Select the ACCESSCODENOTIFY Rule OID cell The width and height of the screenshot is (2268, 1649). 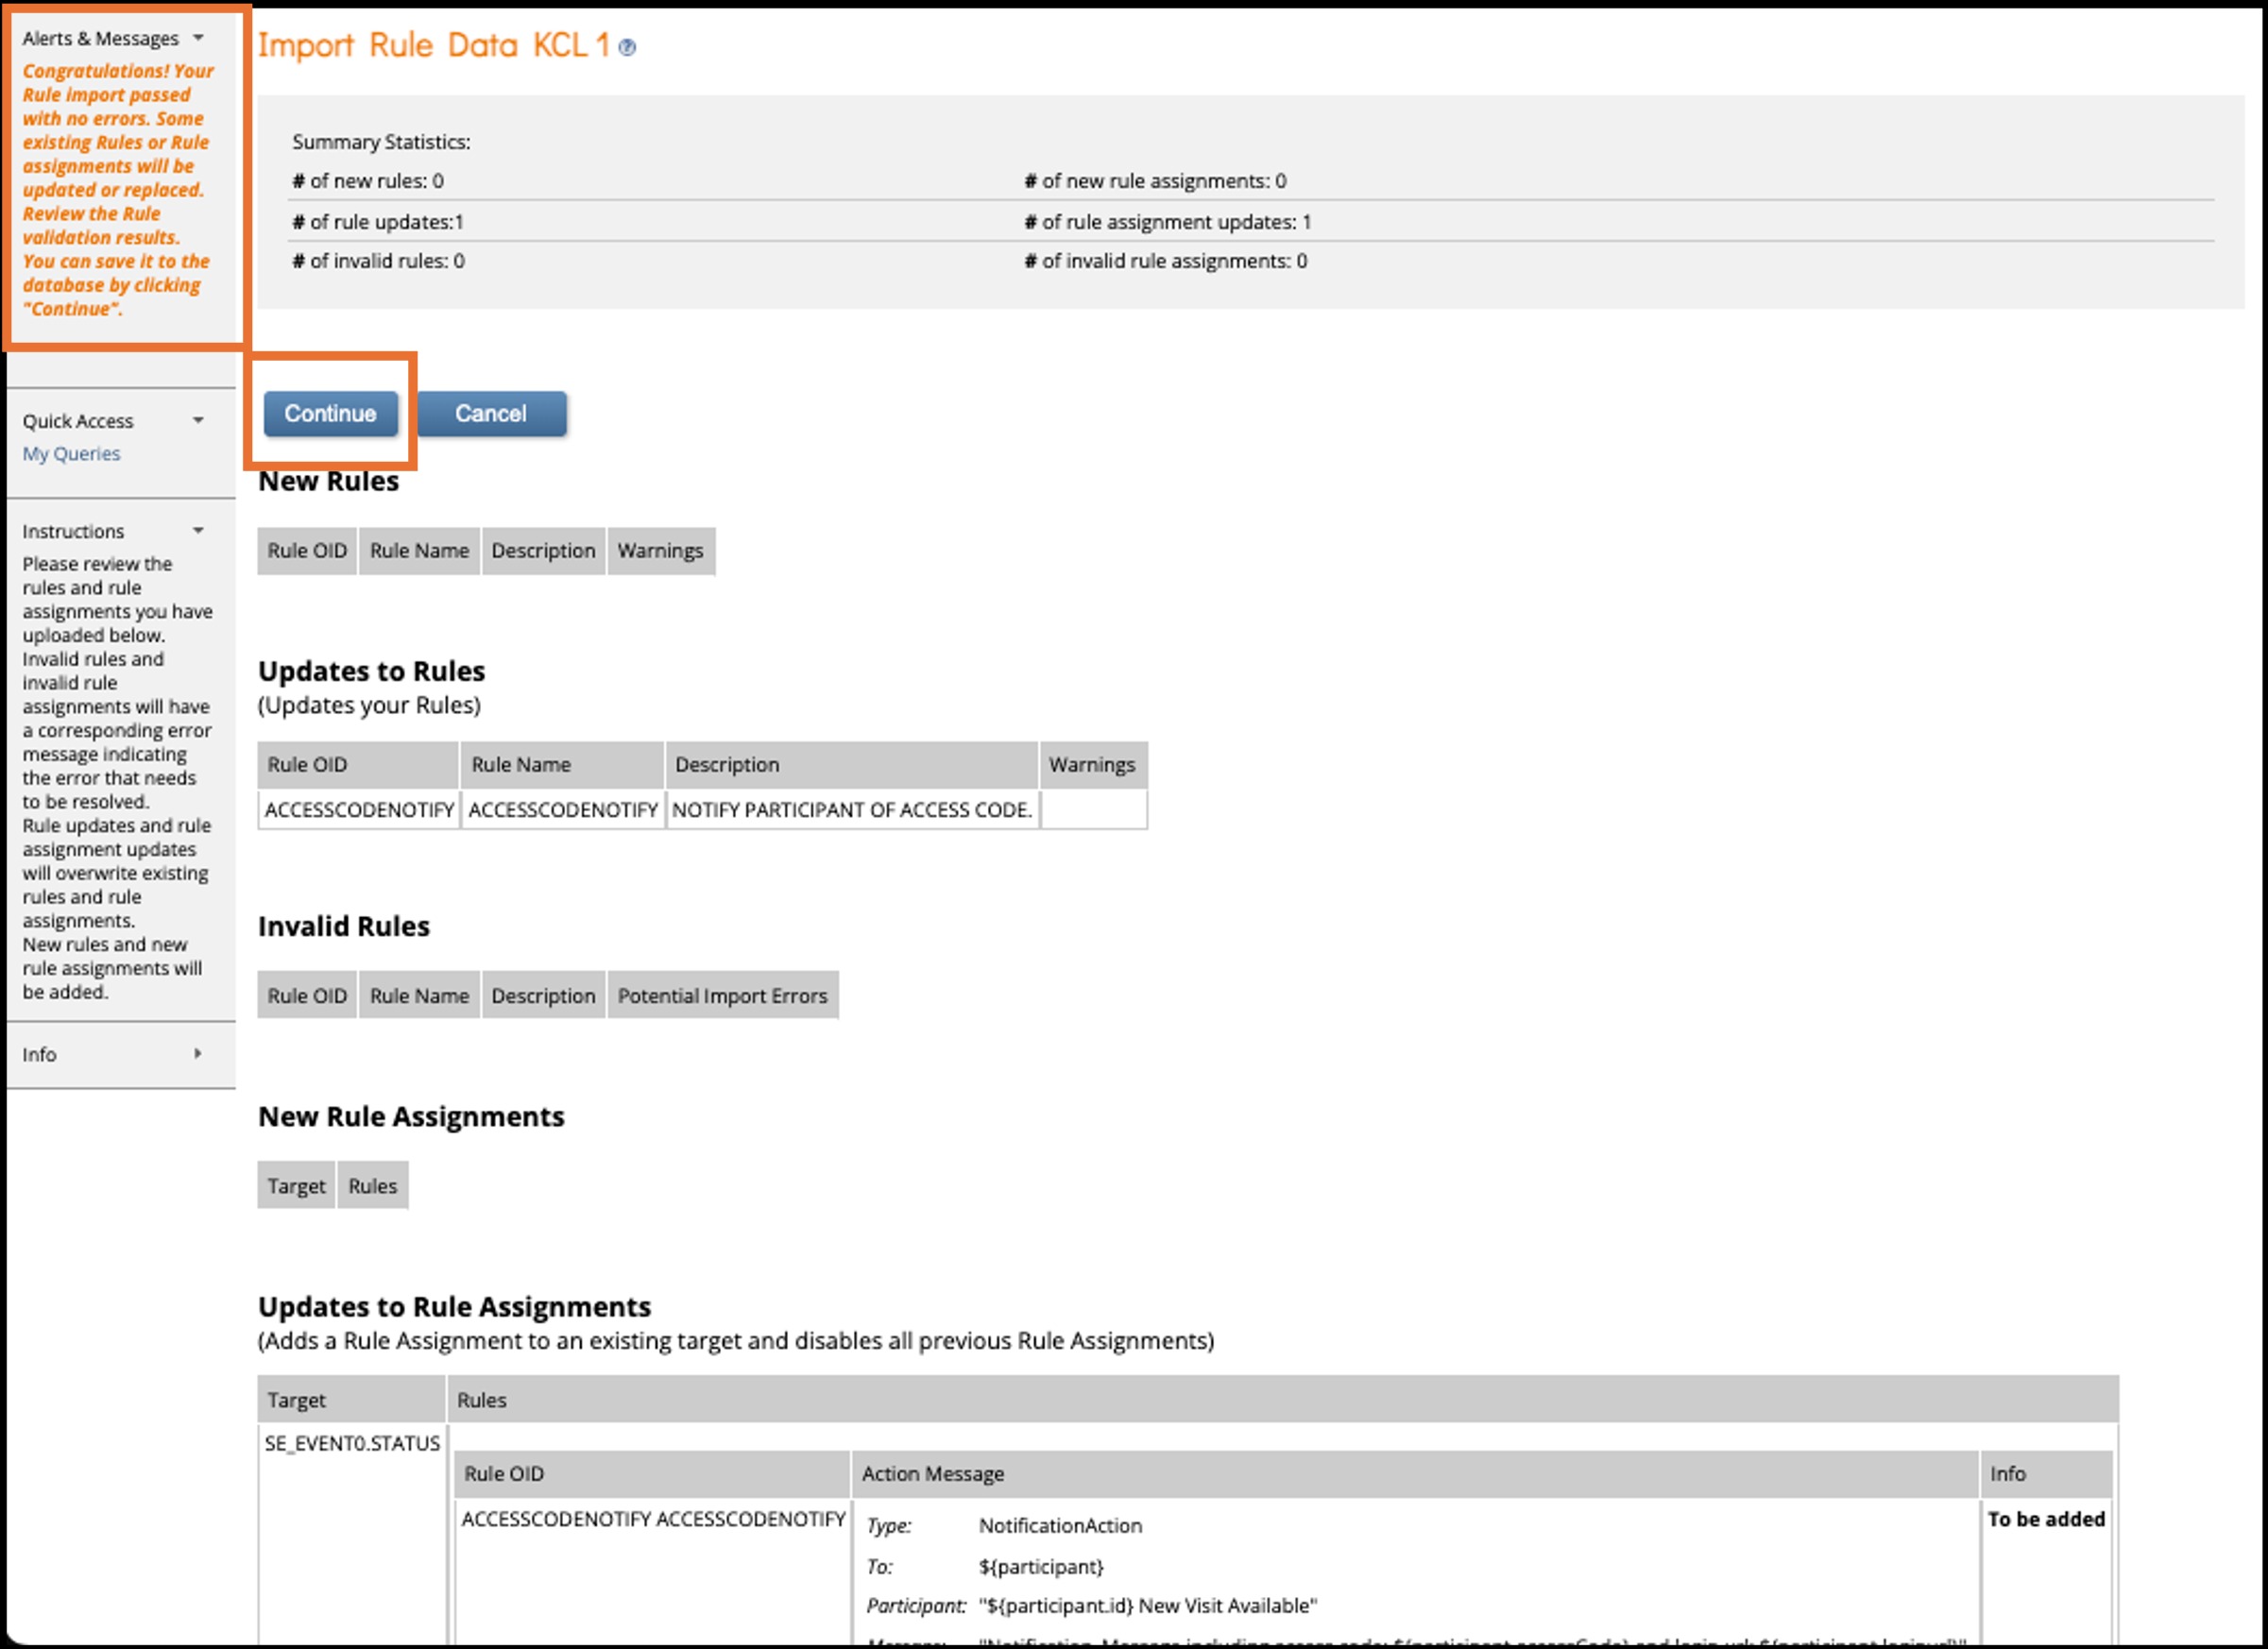tap(359, 810)
